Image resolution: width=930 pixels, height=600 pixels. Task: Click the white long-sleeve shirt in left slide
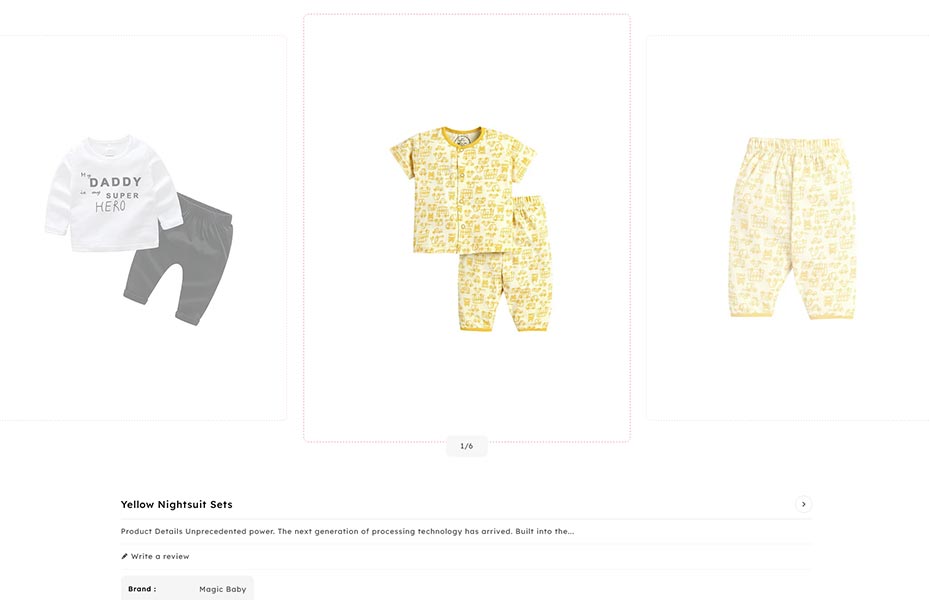click(113, 193)
